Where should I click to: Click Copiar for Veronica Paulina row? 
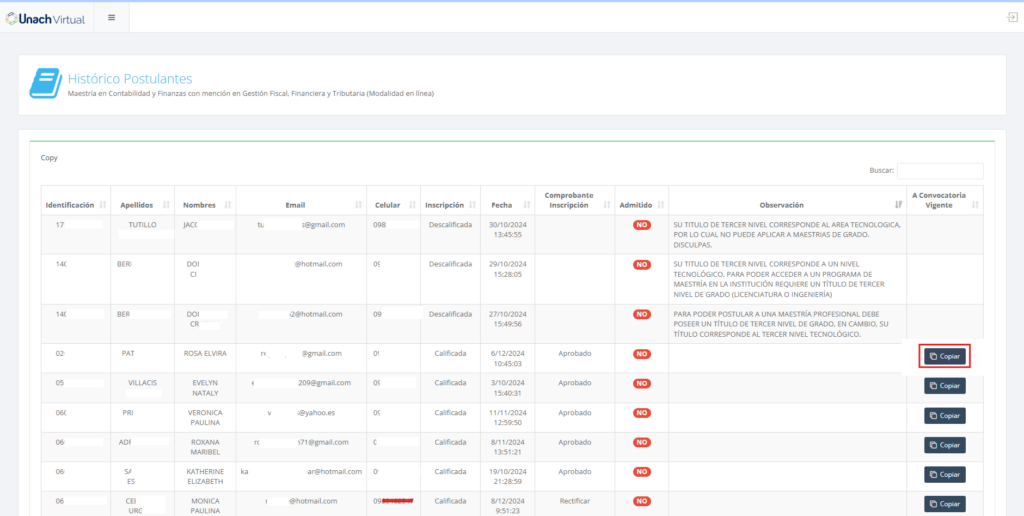(x=944, y=415)
